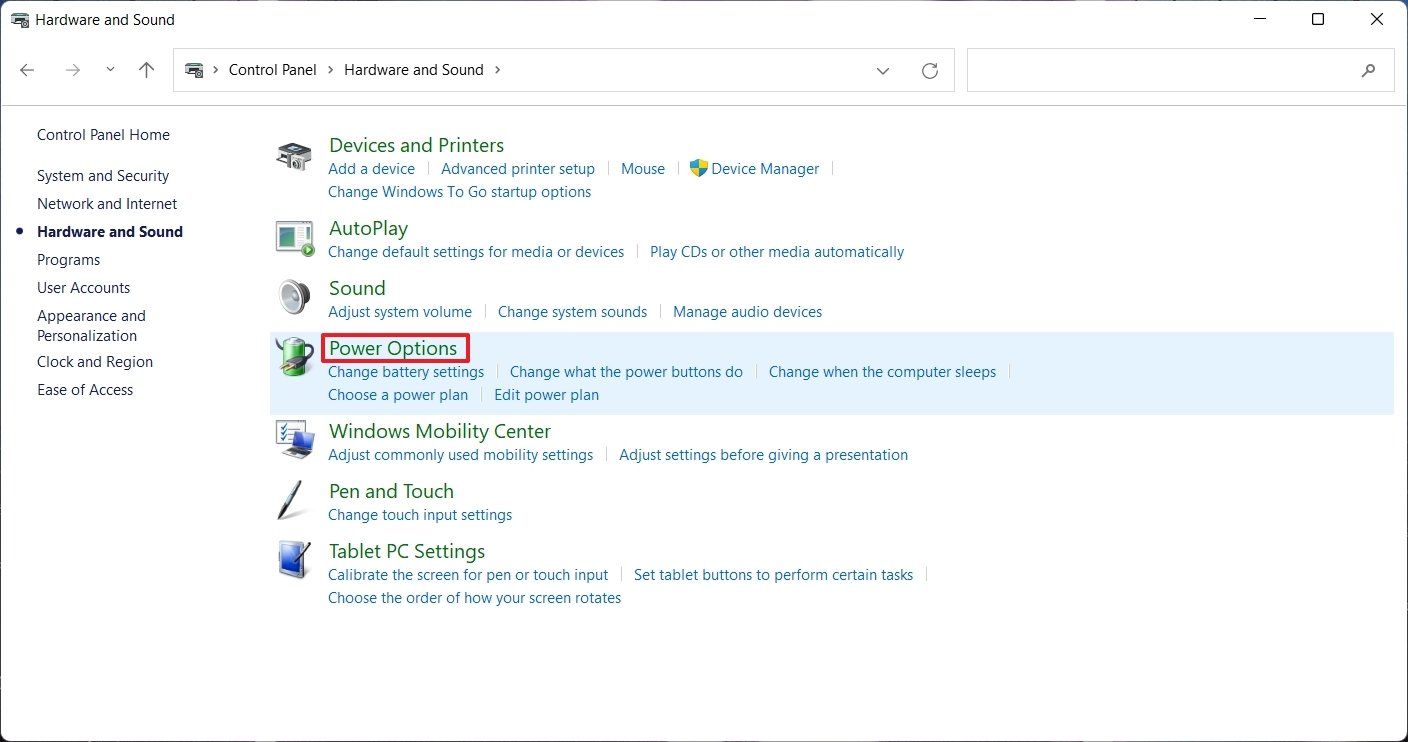Click Manage audio devices
Screen dimensions: 1408x742
(x=747, y=312)
